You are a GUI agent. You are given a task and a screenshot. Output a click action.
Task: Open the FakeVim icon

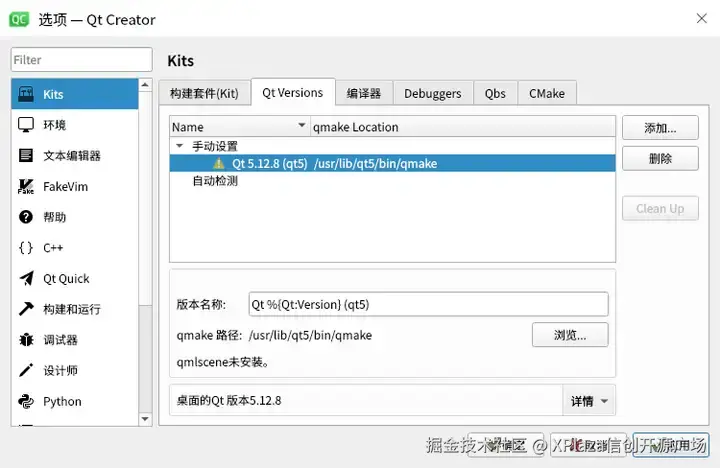coord(26,186)
